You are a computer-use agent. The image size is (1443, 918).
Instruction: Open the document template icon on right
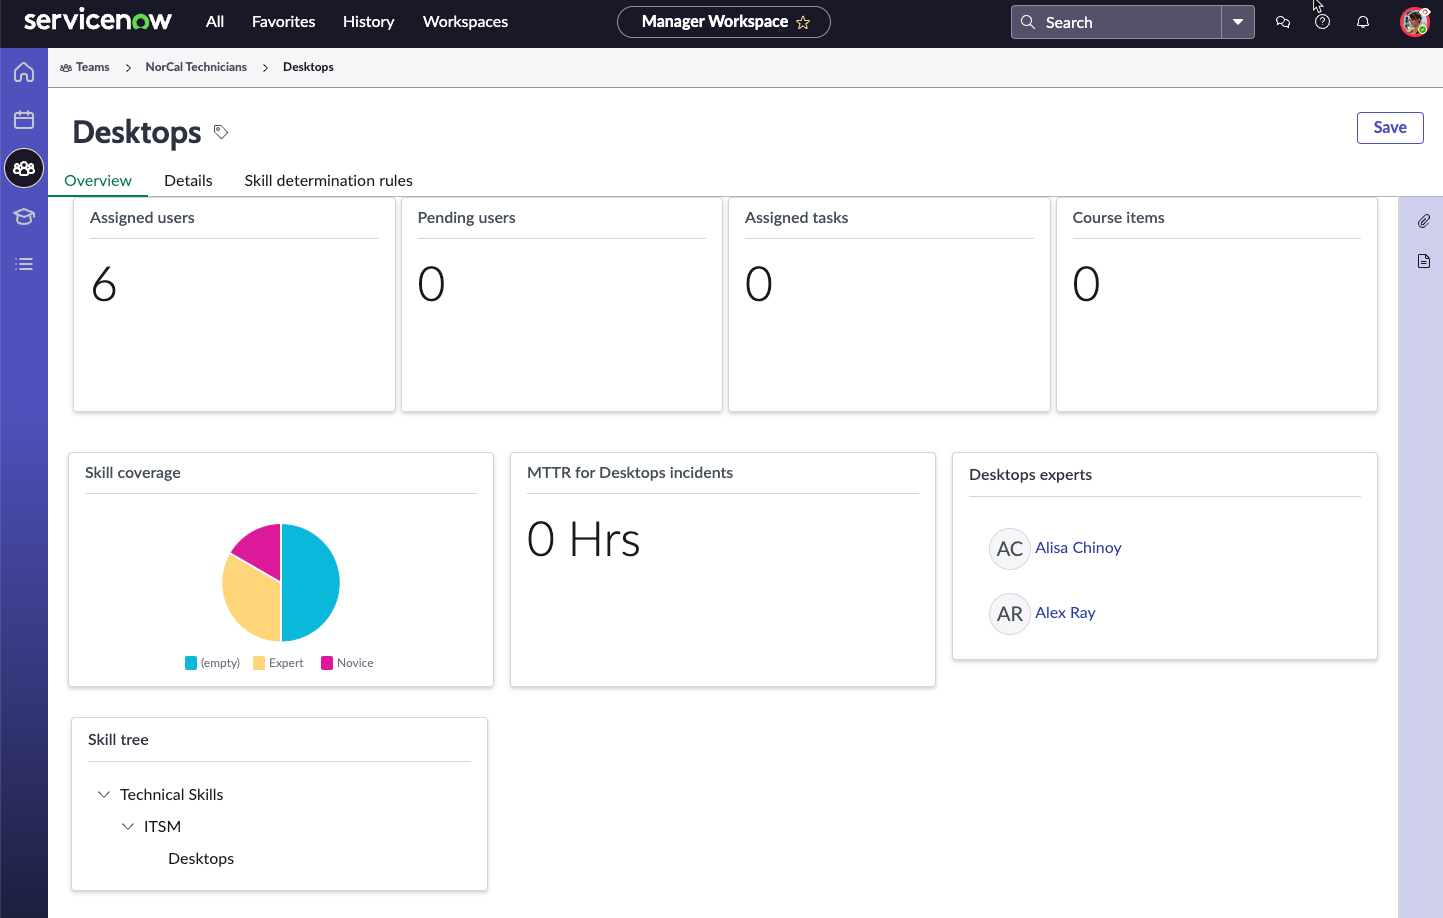(x=1424, y=261)
